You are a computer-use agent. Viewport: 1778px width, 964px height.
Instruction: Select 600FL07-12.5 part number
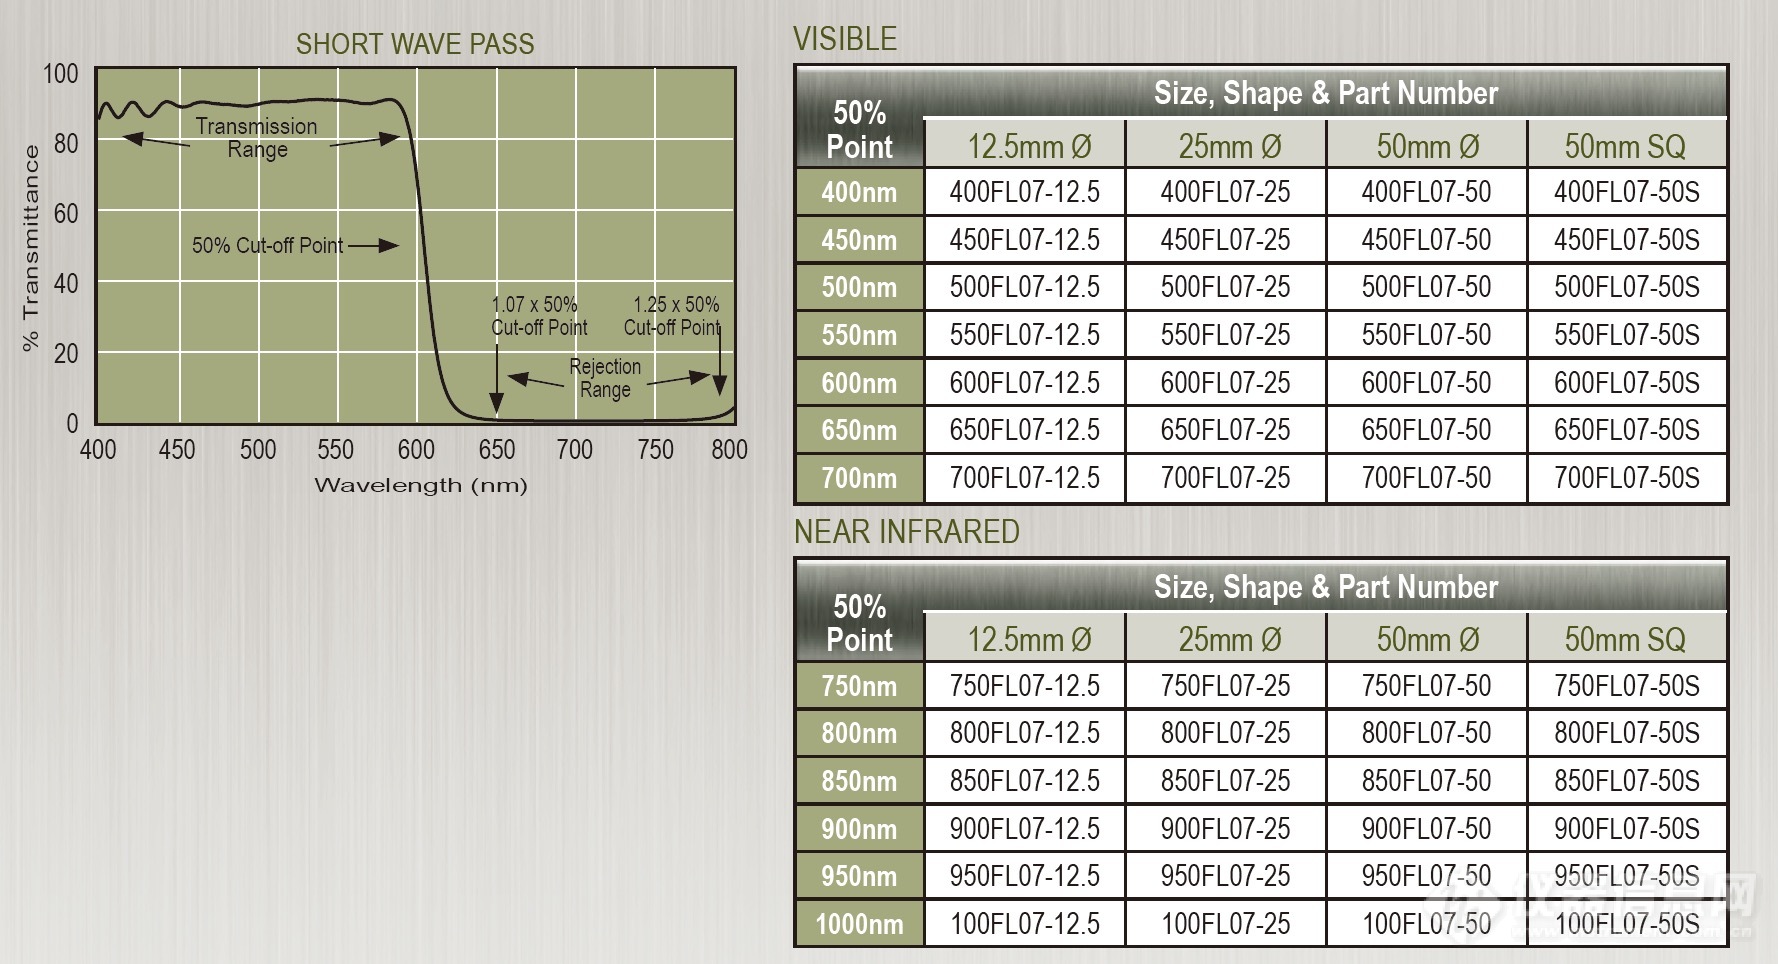(1024, 383)
